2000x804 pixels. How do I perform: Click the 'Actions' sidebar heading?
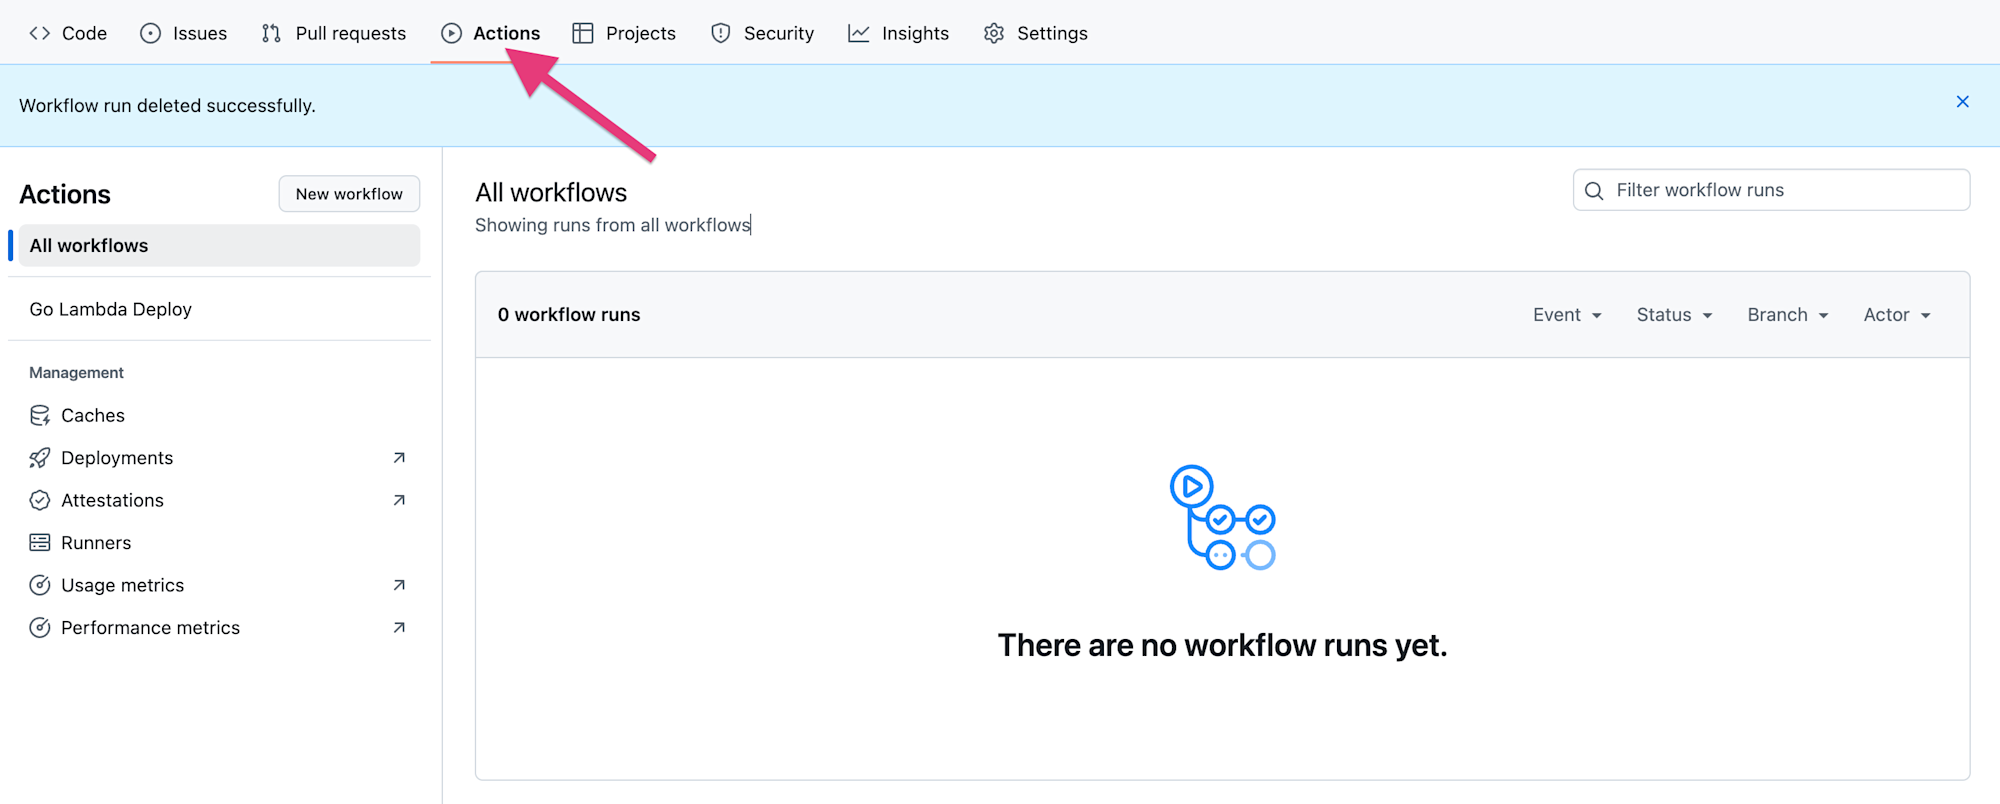pos(65,194)
